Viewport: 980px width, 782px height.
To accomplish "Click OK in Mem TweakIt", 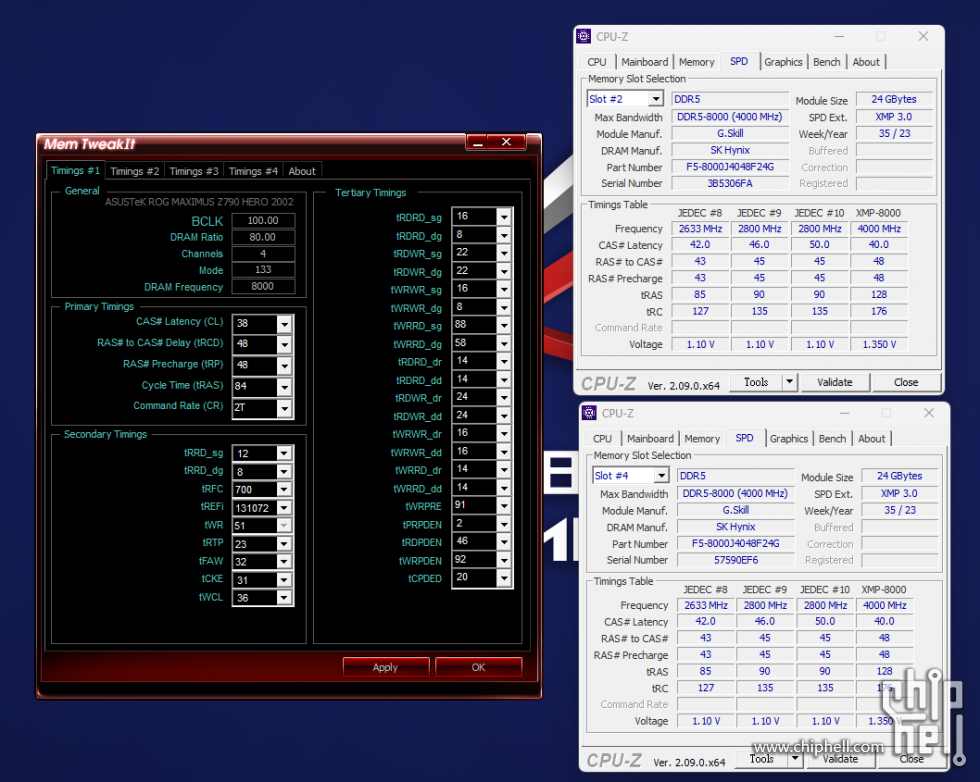I will (478, 667).
